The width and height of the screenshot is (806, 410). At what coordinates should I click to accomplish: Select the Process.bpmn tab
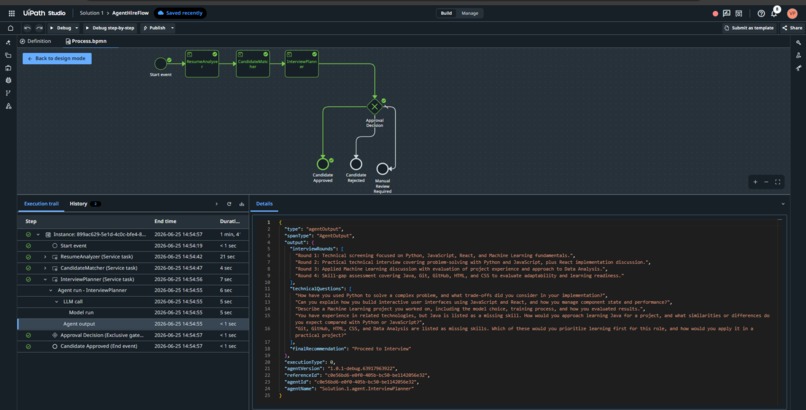pos(86,41)
